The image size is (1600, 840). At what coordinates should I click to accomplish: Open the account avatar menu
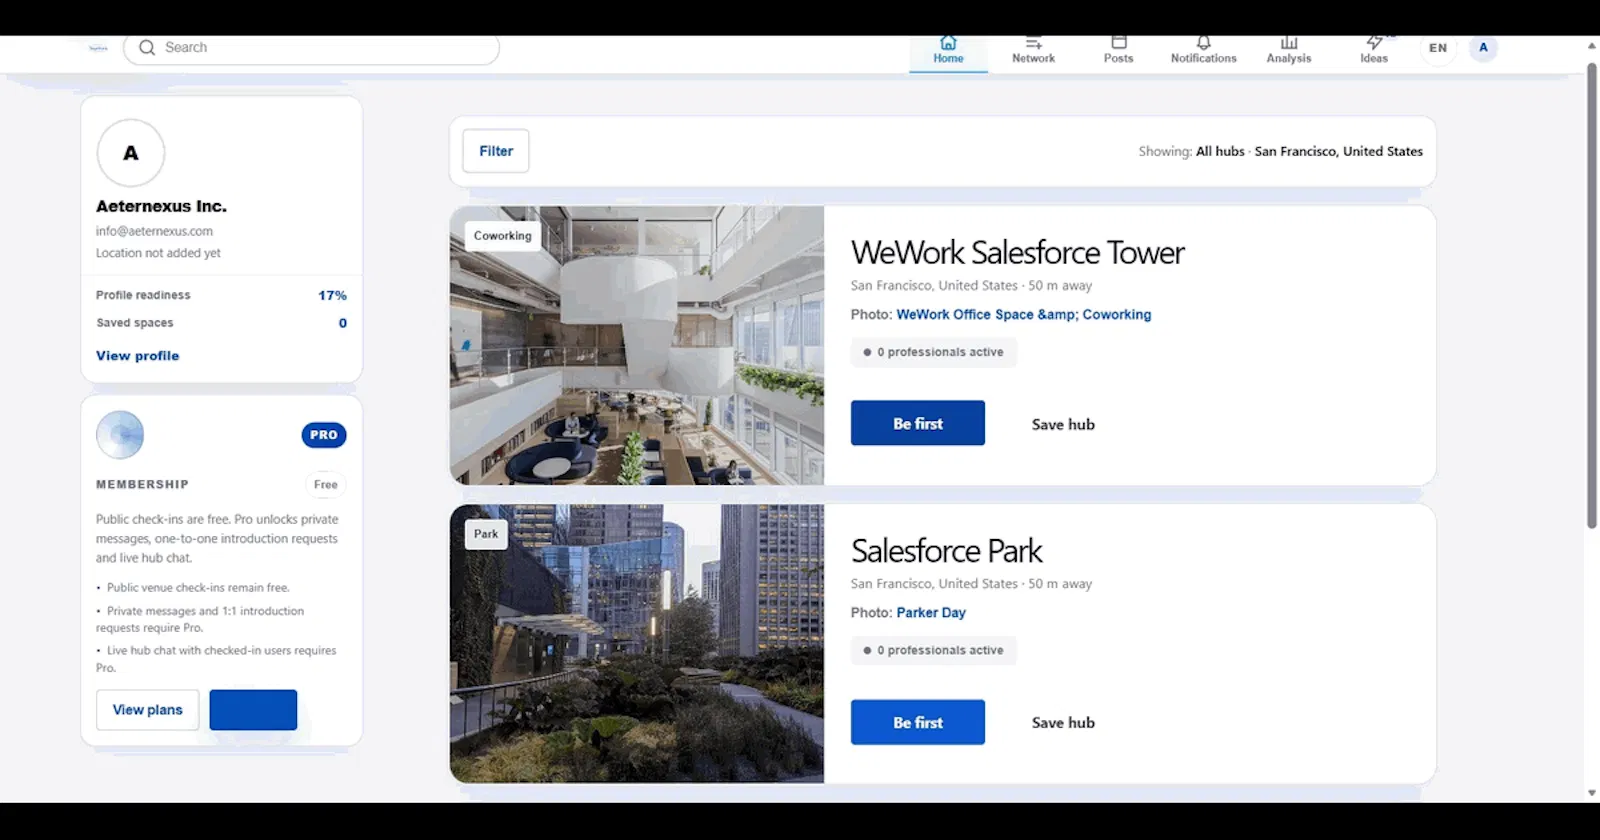1483,48
